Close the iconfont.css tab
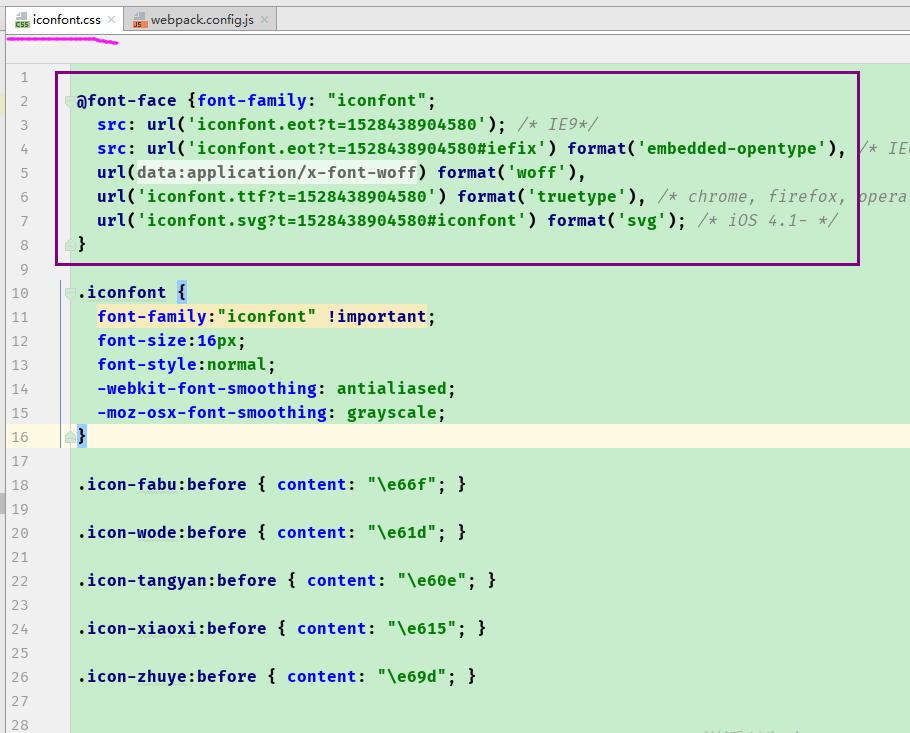This screenshot has height=733, width=910. tap(111, 20)
